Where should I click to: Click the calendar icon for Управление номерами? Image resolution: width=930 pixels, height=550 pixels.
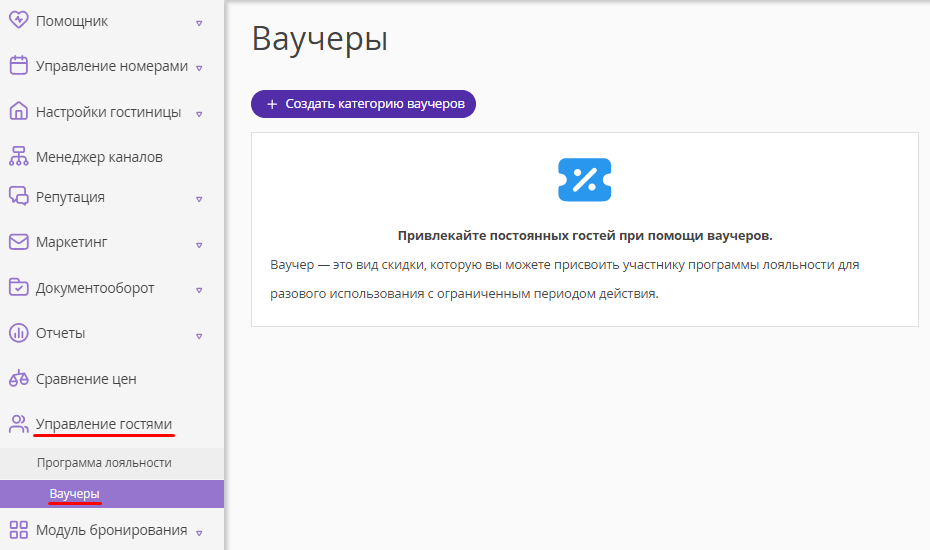click(x=18, y=65)
